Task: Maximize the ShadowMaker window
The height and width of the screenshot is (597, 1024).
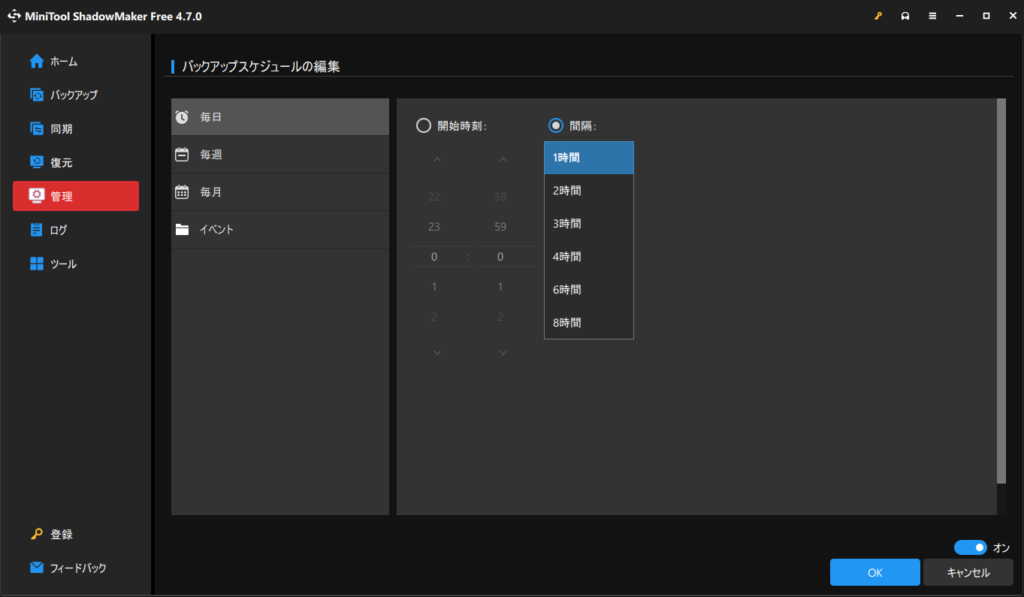Action: (x=986, y=16)
